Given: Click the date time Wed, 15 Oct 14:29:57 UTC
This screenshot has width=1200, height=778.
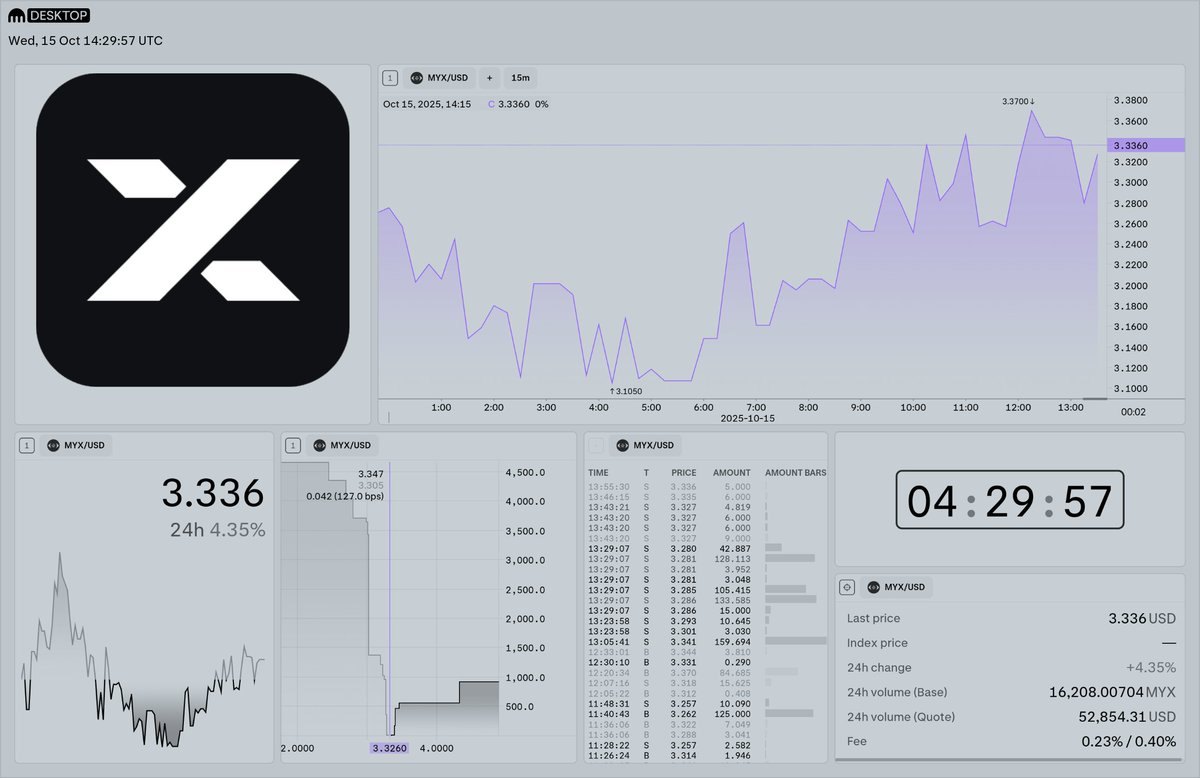Looking at the screenshot, I should 86,41.
